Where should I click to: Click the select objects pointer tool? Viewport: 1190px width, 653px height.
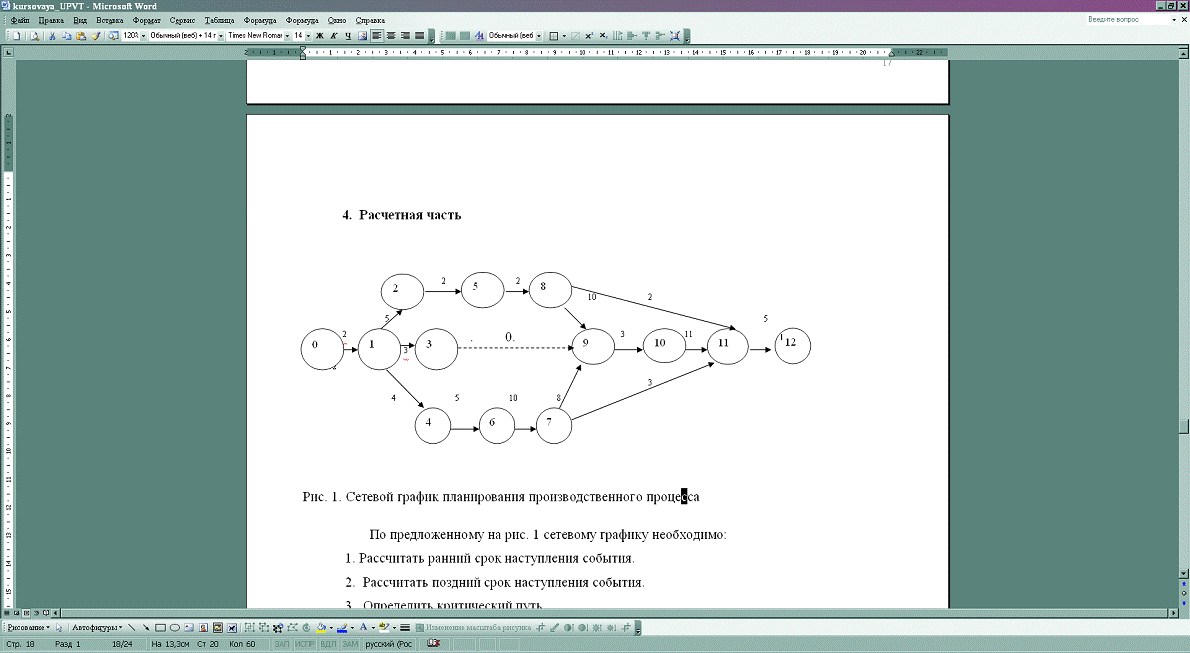59,628
